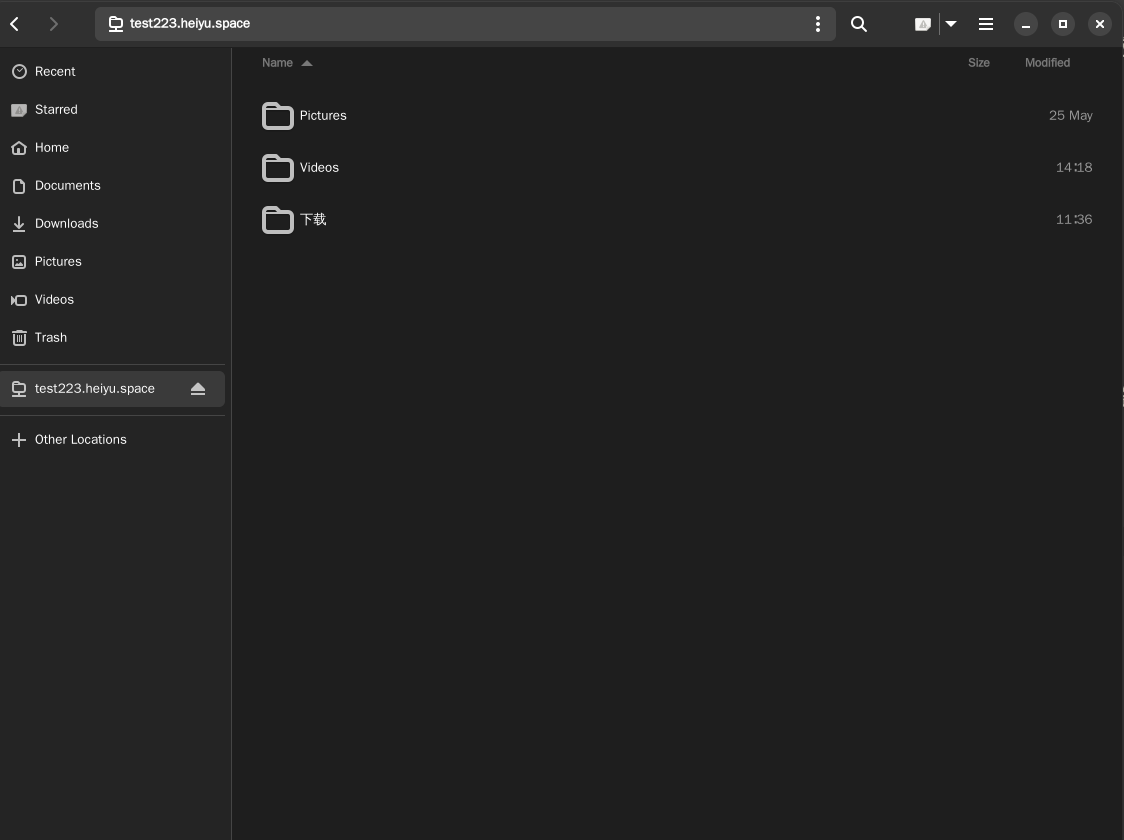Click the Recent clock icon

coord(19,72)
